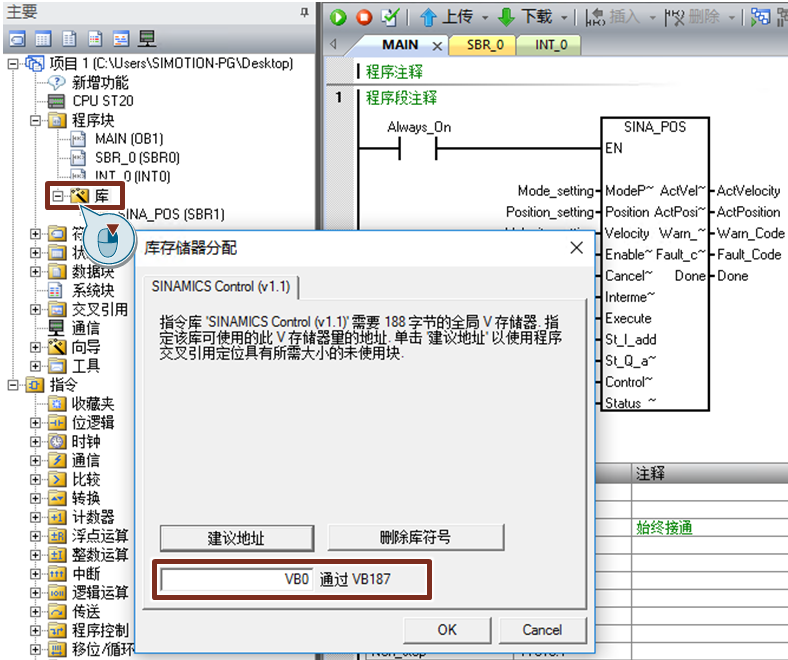Click the 传送 folder icon
Screen dimensions: 788x660
pos(57,612)
